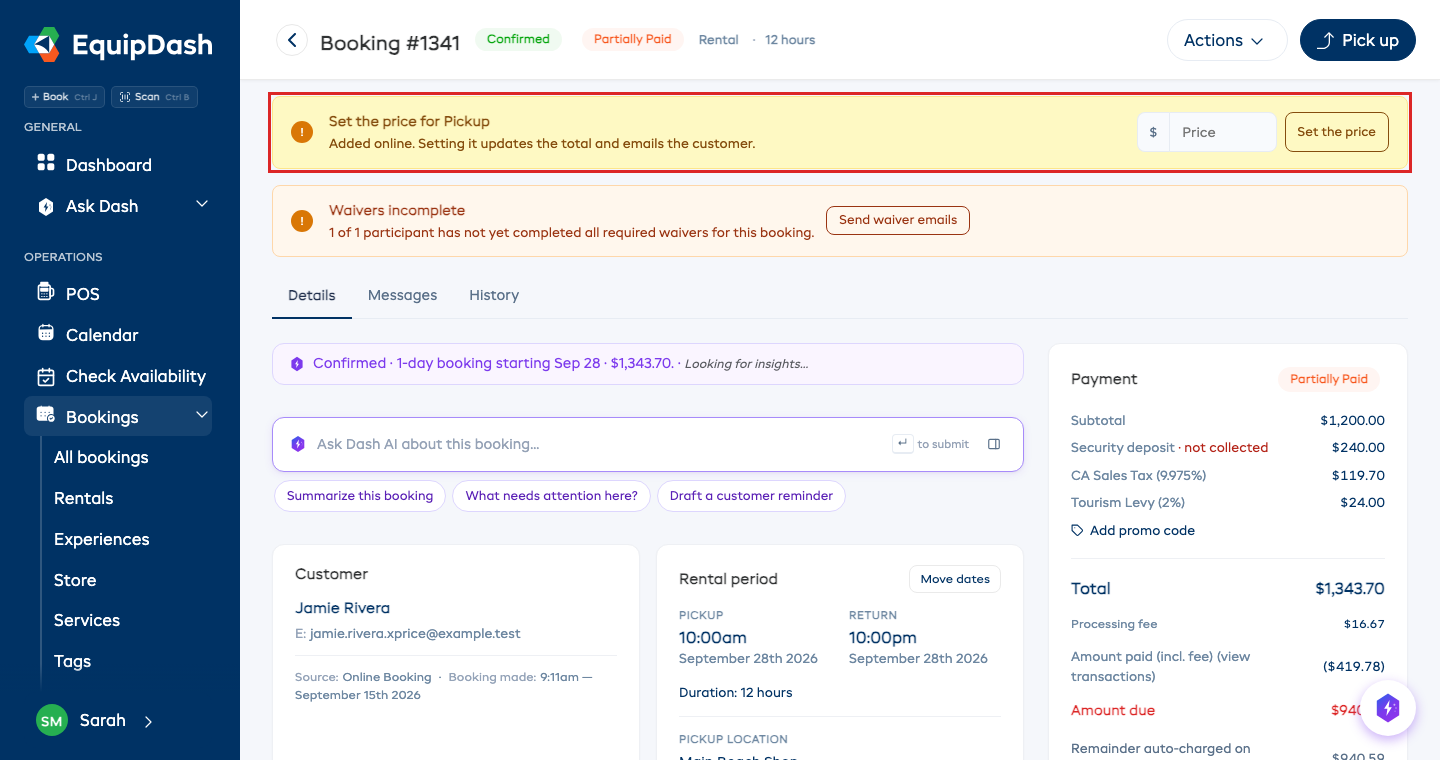
Task: Collapse the Bookings submenu chevron
Action: pos(202,415)
